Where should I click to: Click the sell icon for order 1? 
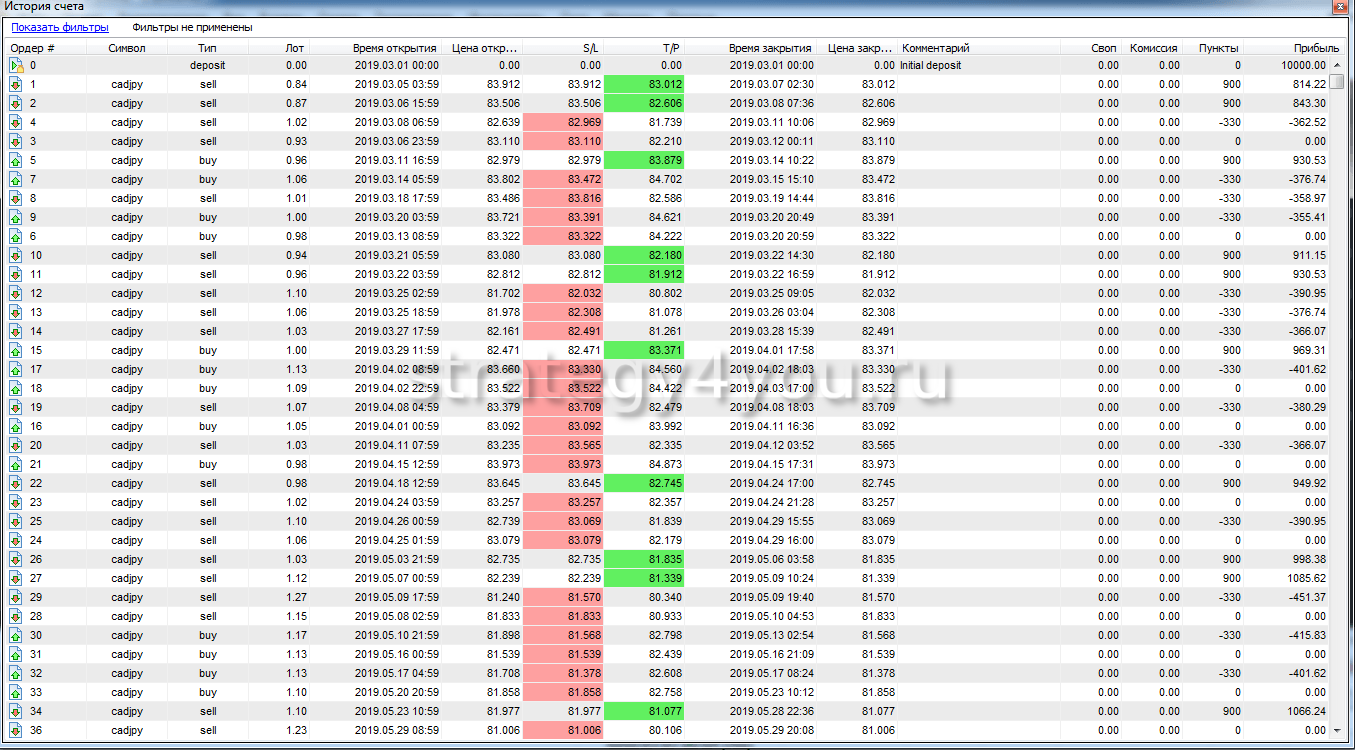(x=16, y=85)
